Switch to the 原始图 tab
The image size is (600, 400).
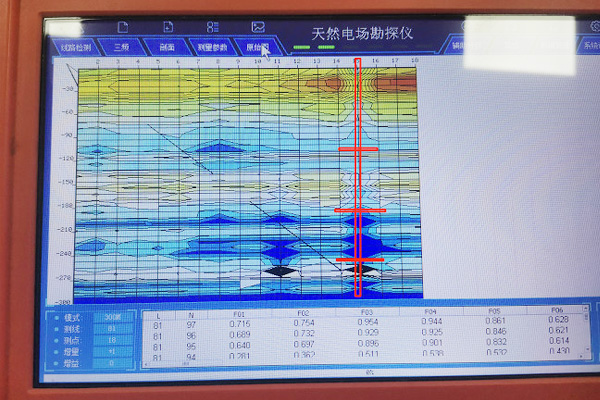(257, 46)
